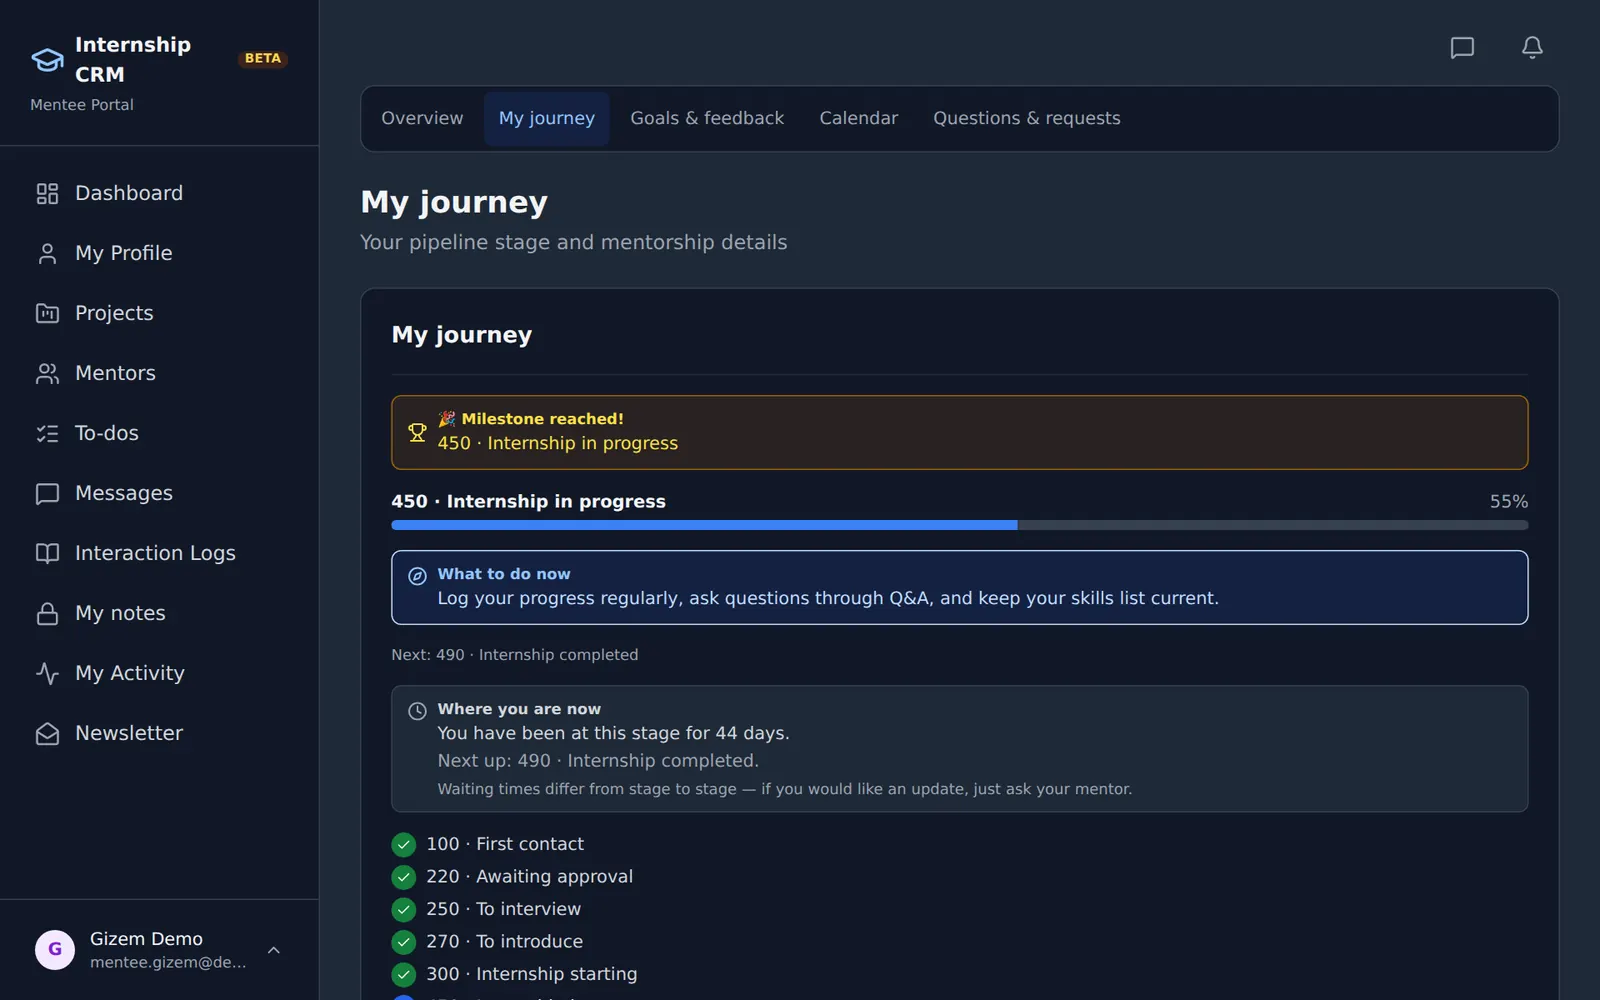1600x1000 pixels.
Task: Open Messages in the sidebar
Action: (160, 493)
